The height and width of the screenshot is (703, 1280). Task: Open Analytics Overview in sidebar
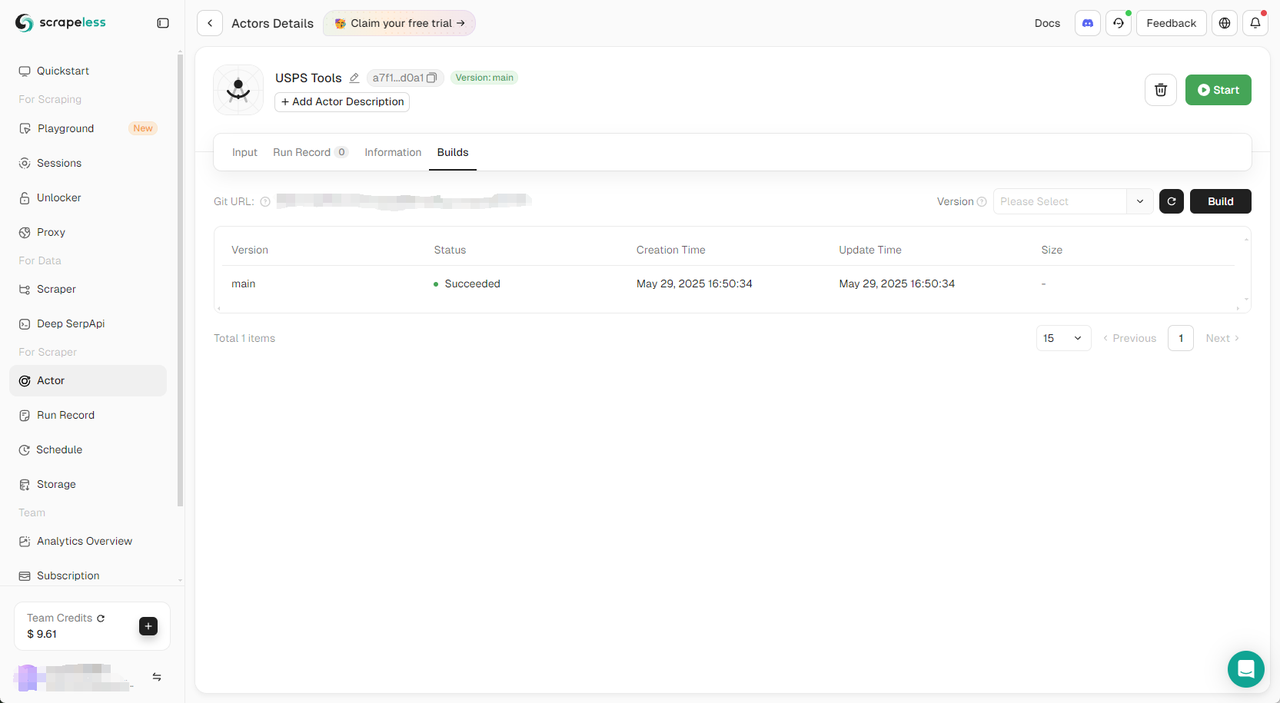click(x=88, y=541)
